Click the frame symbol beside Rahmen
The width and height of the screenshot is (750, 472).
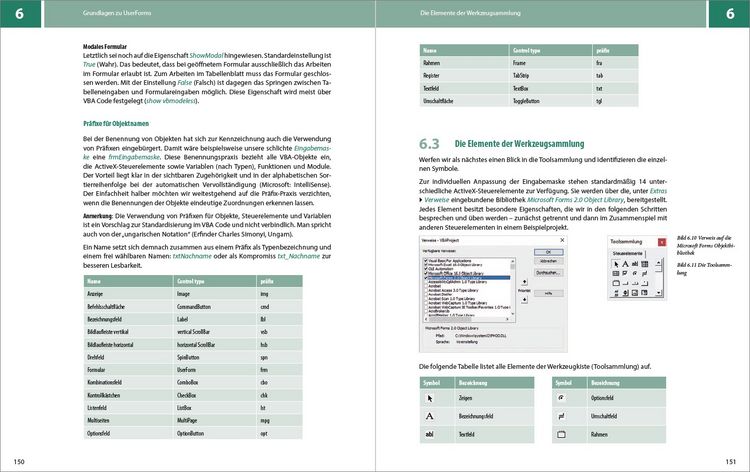point(562,434)
